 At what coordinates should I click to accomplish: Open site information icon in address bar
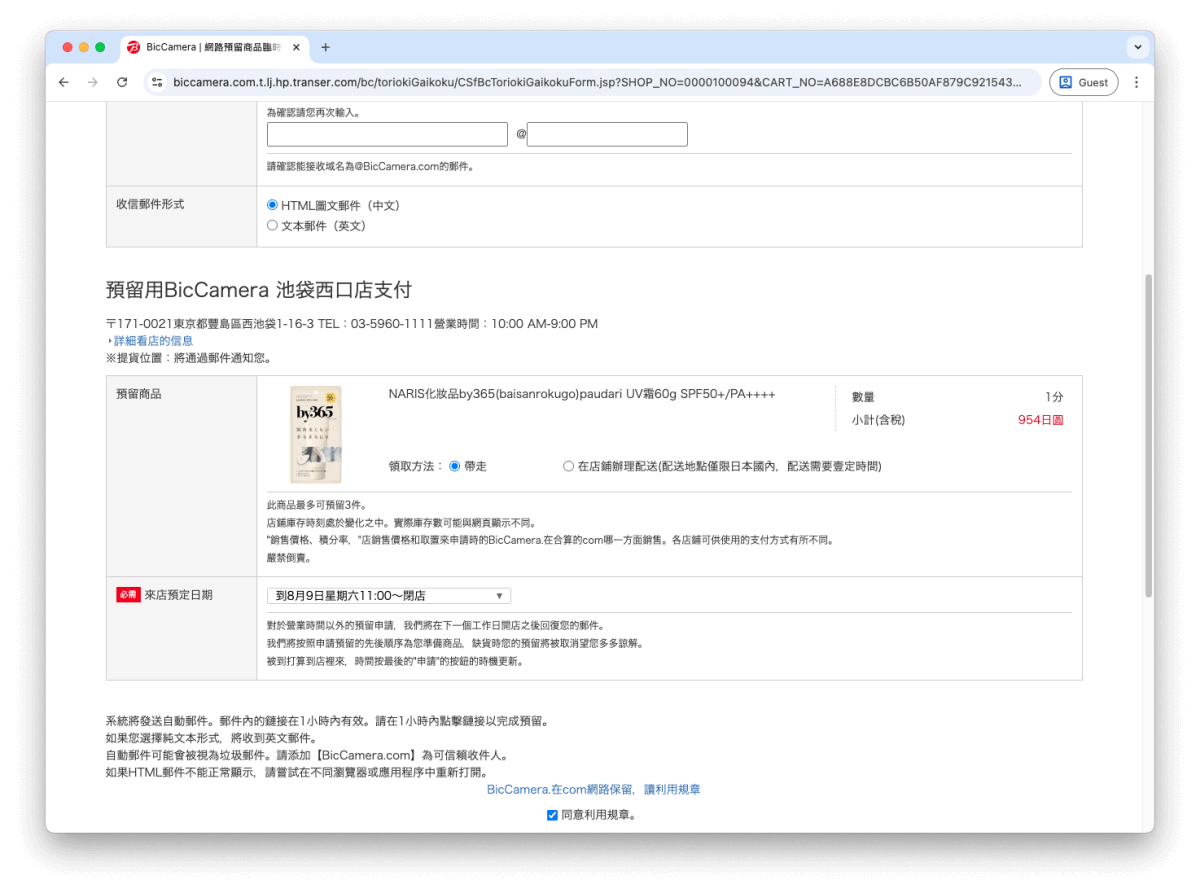point(157,82)
